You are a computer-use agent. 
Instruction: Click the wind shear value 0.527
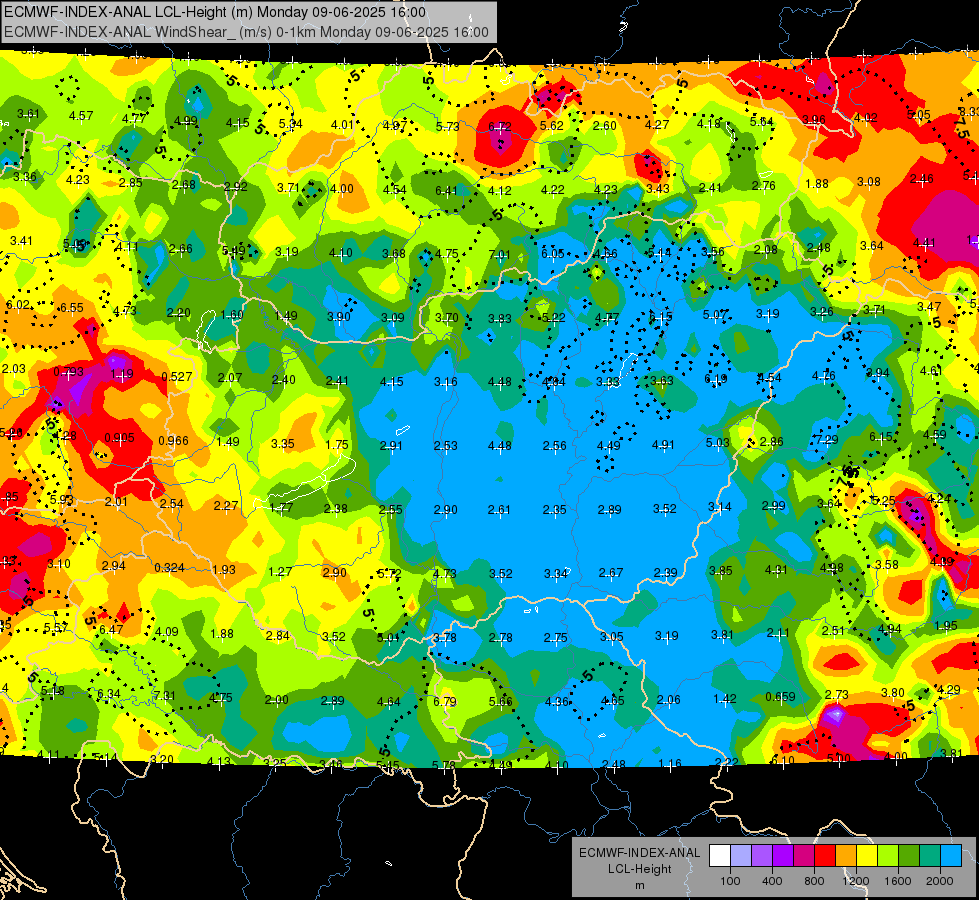click(177, 377)
